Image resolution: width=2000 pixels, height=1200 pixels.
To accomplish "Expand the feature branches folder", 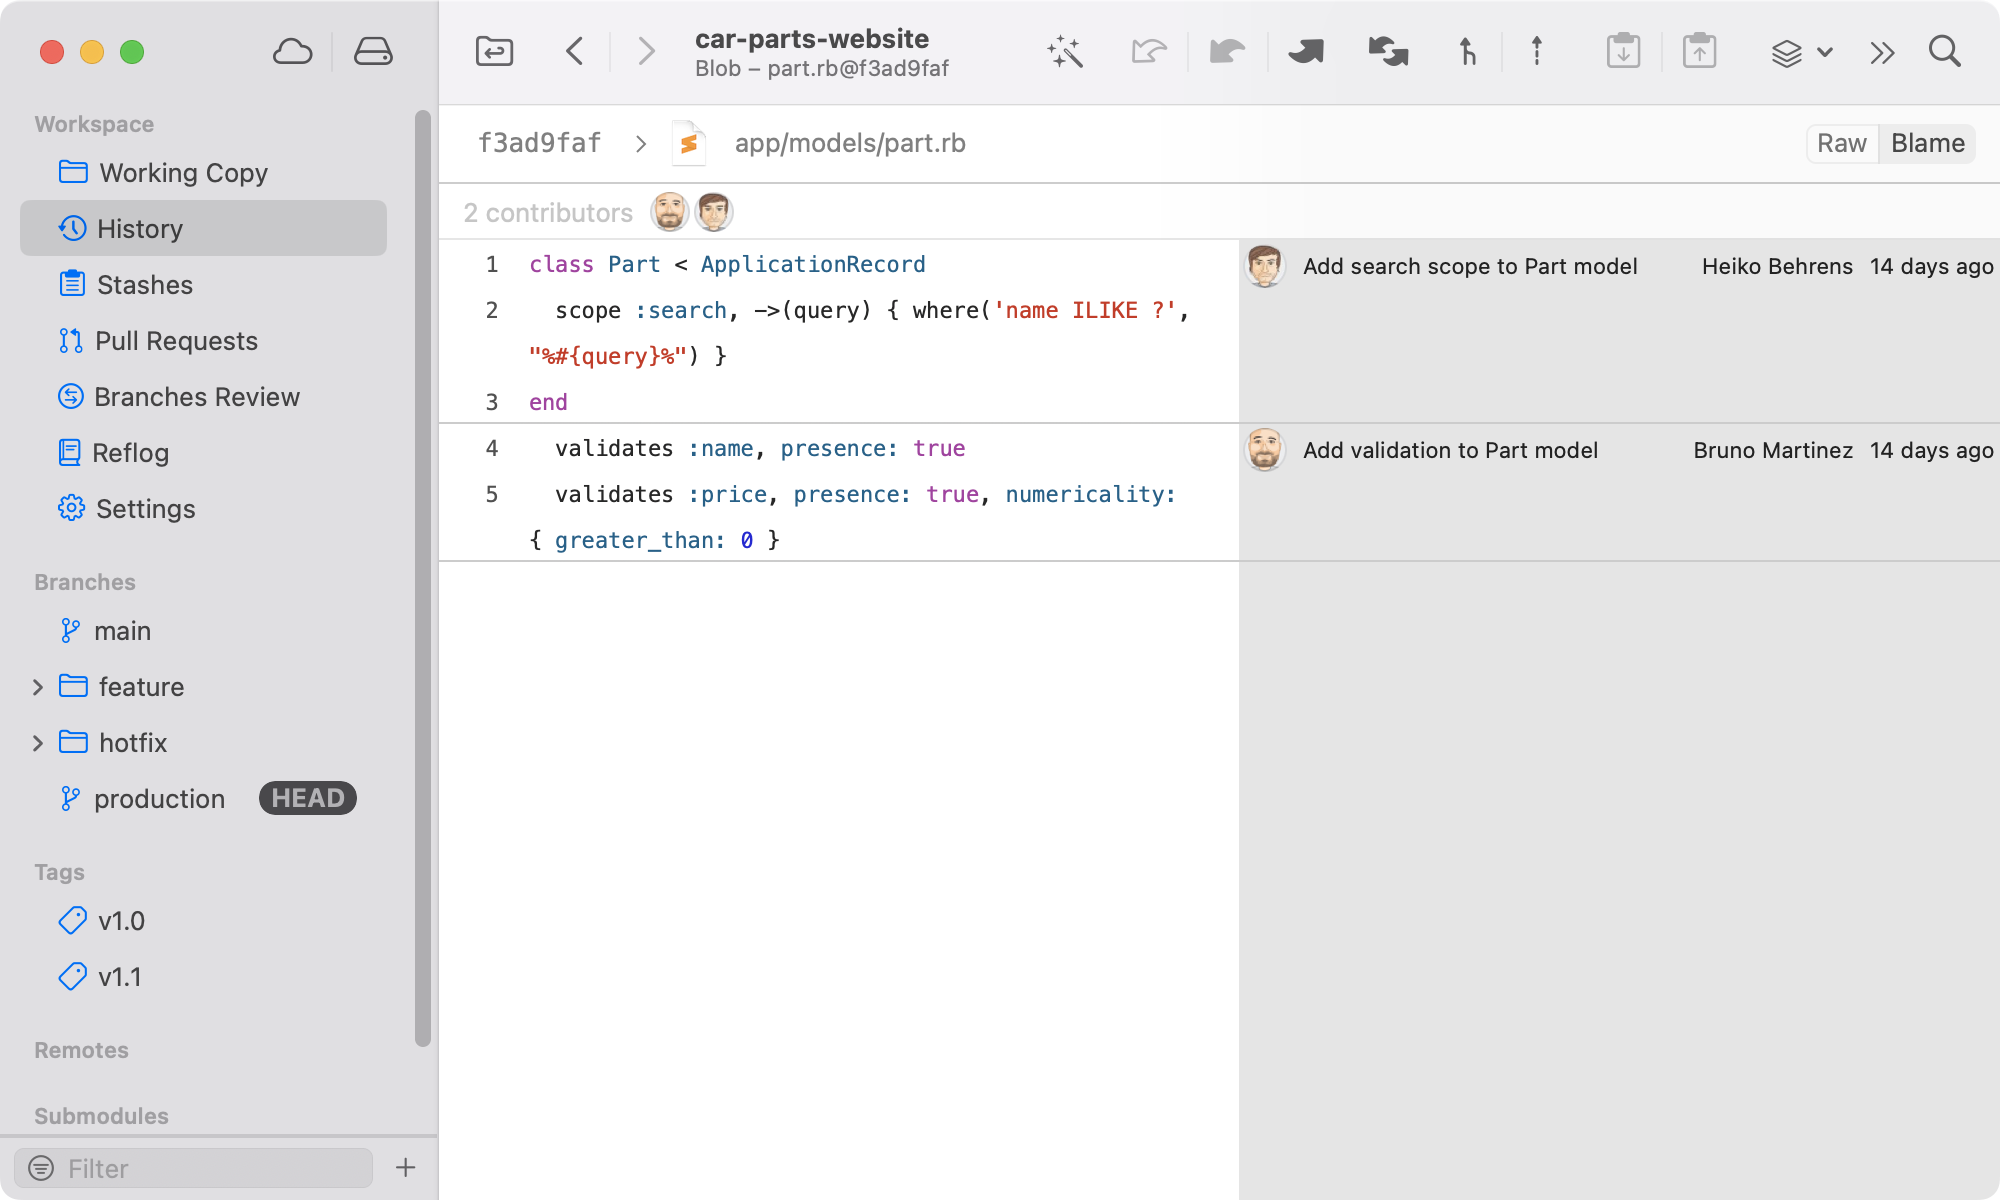I will 38,687.
